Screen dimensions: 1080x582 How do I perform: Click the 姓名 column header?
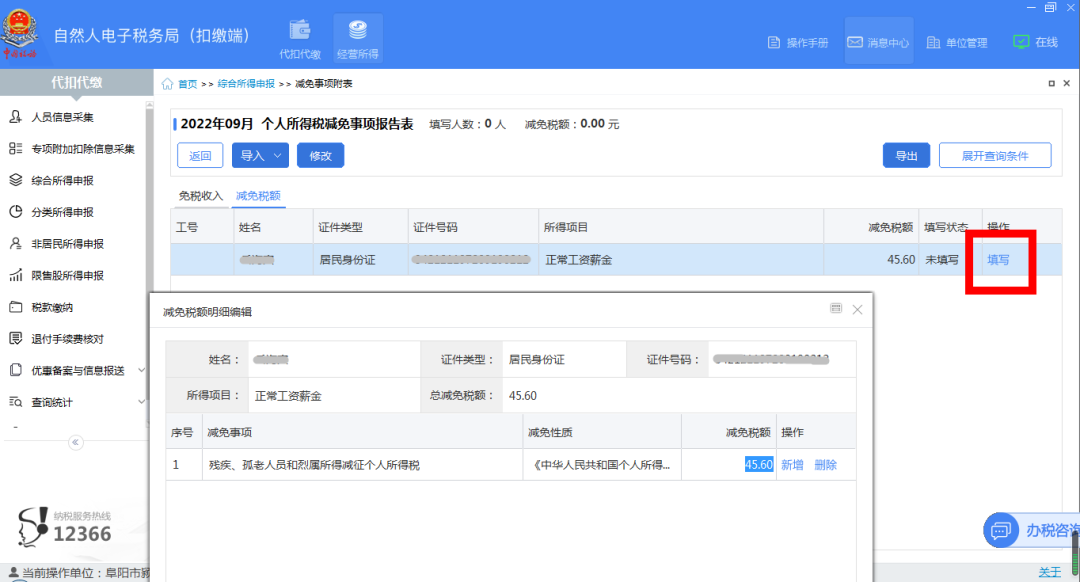pyautogui.click(x=273, y=227)
